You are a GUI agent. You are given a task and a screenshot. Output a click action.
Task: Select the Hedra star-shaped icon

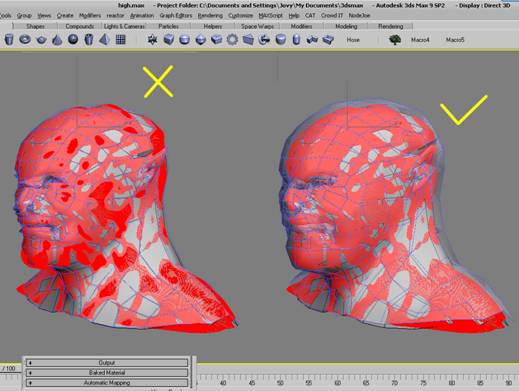pyautogui.click(x=152, y=40)
